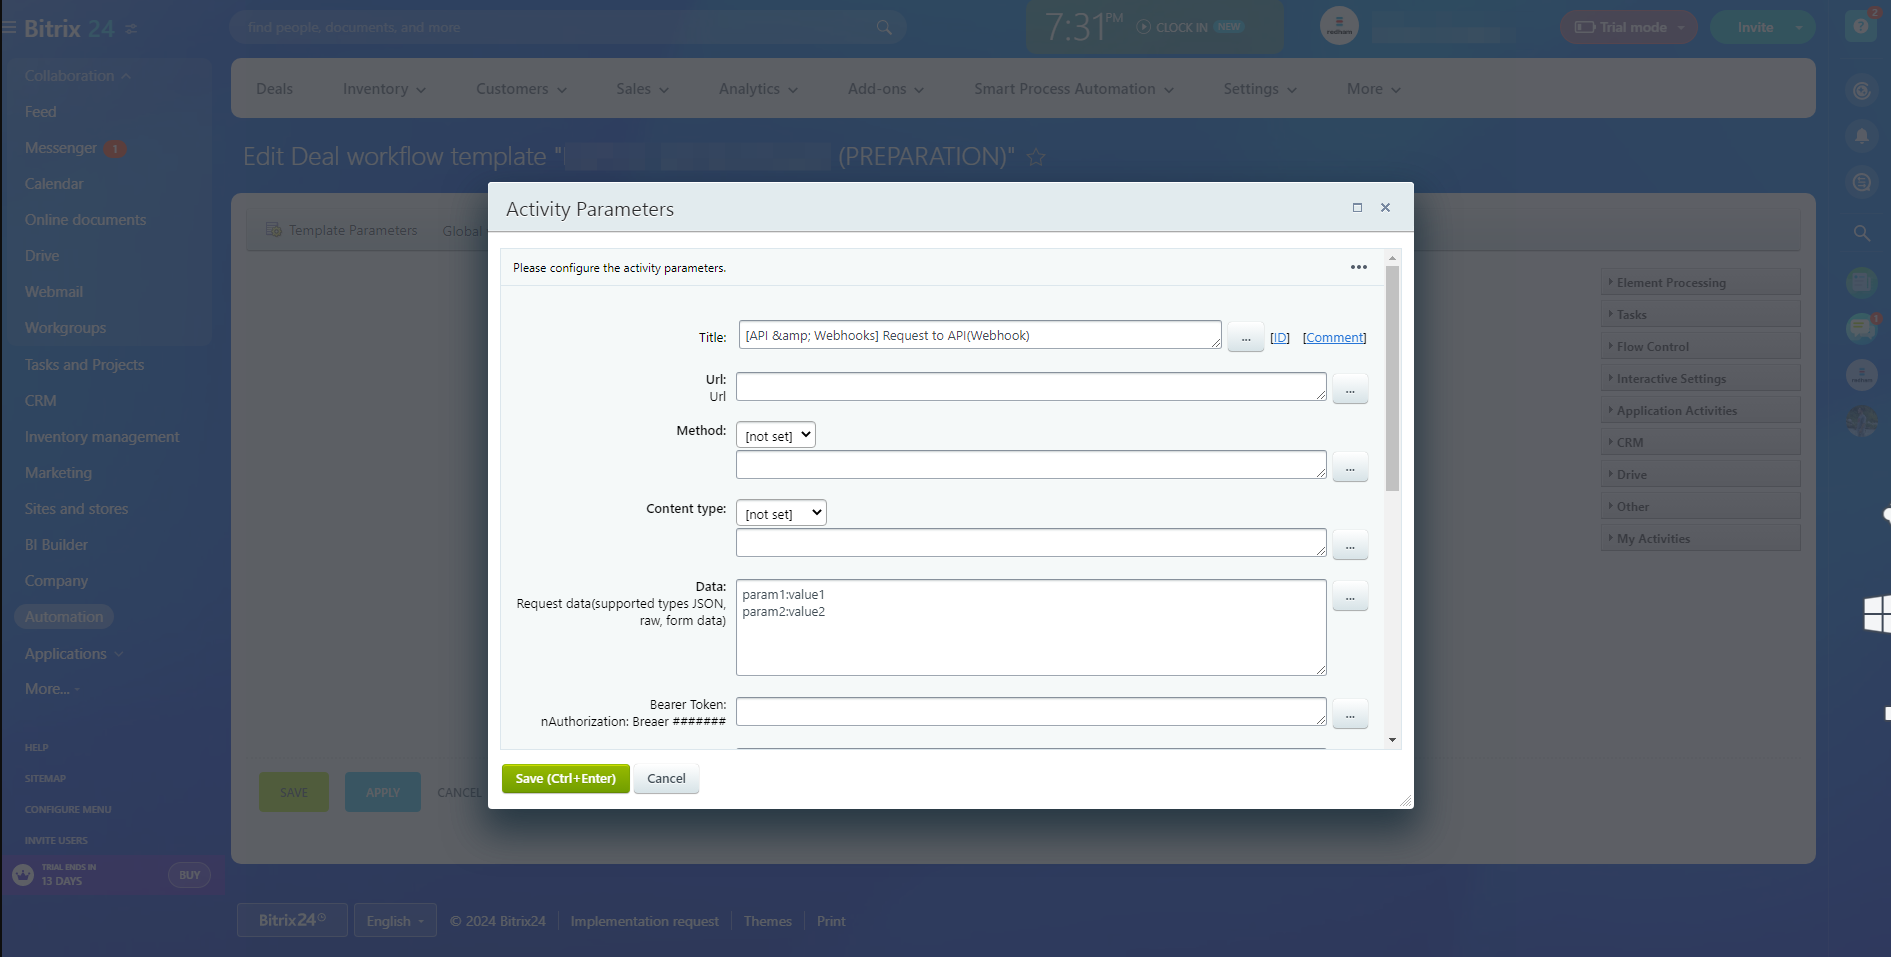Open the Content type dropdown
Image resolution: width=1891 pixels, height=957 pixels.
click(781, 513)
